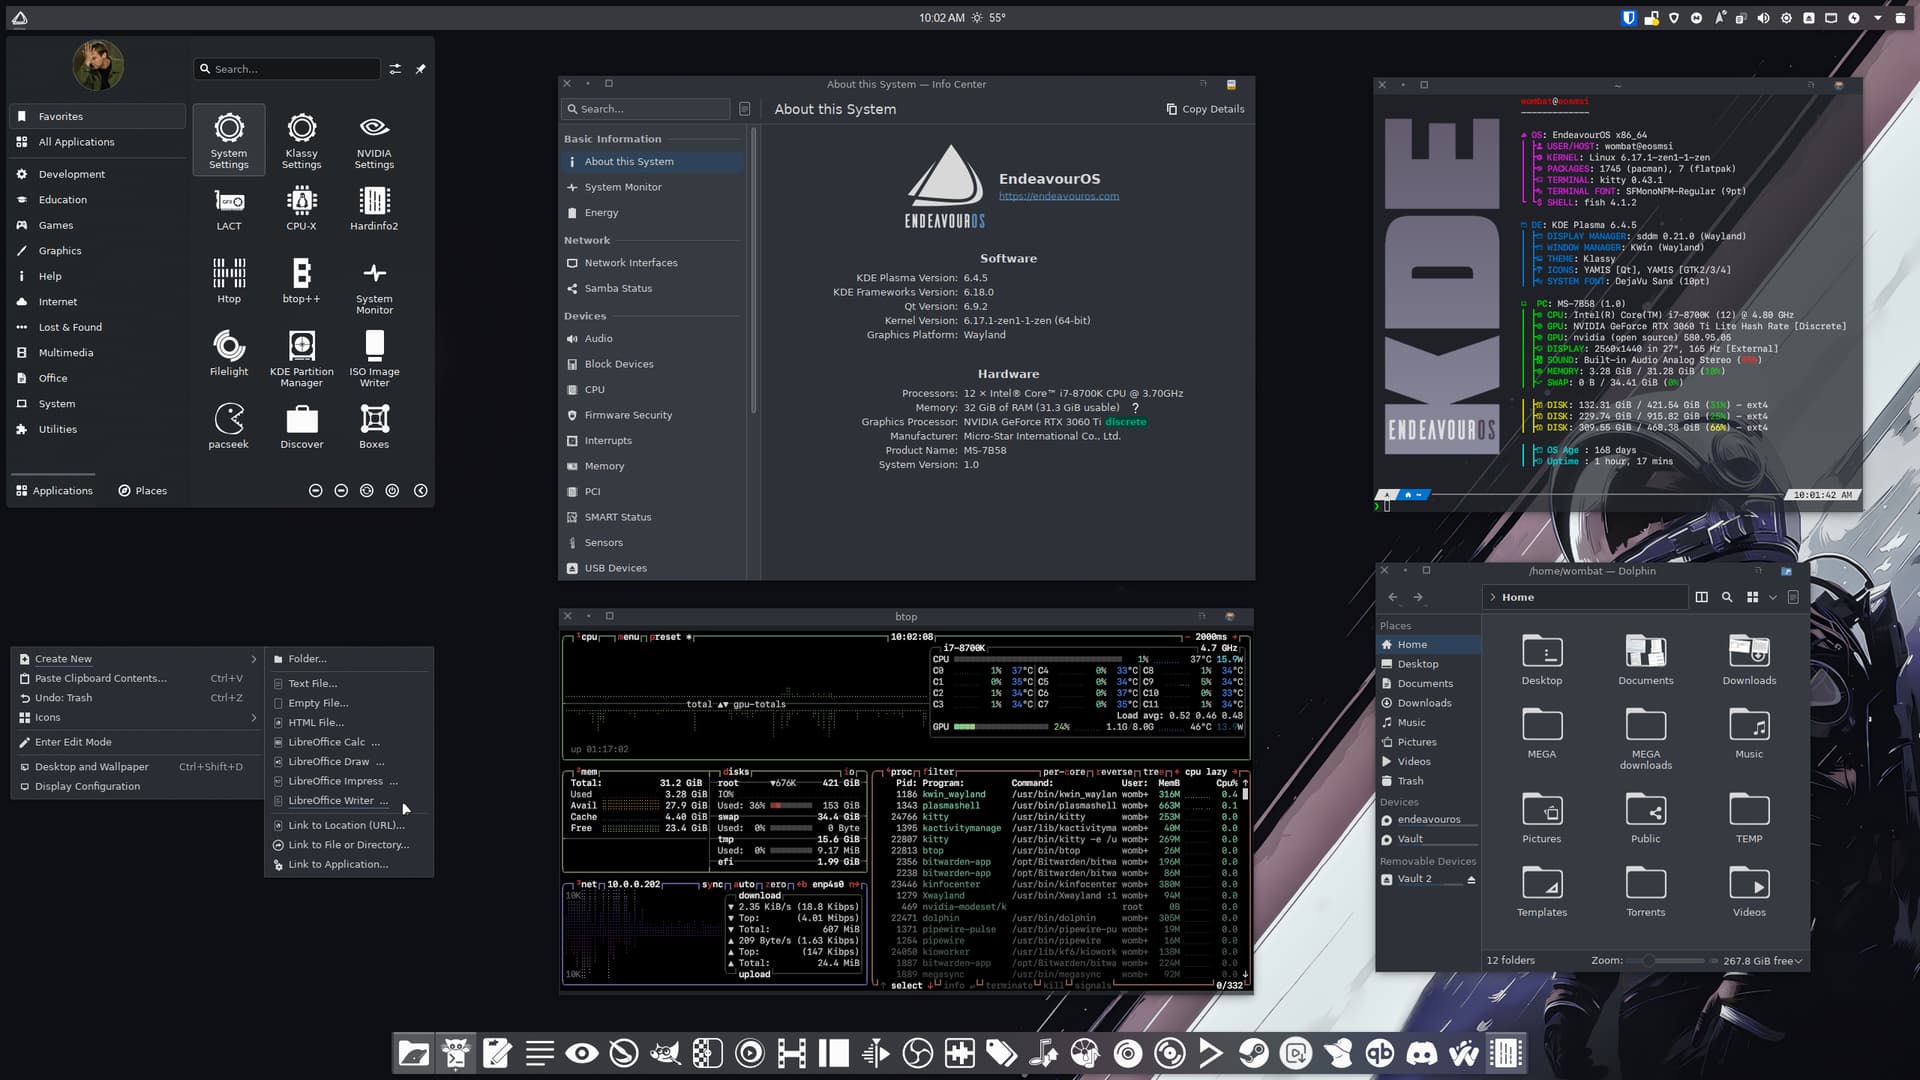Image resolution: width=1920 pixels, height=1080 pixels.
Task: Open the Discord icon in the dock
Action: (1421, 1053)
